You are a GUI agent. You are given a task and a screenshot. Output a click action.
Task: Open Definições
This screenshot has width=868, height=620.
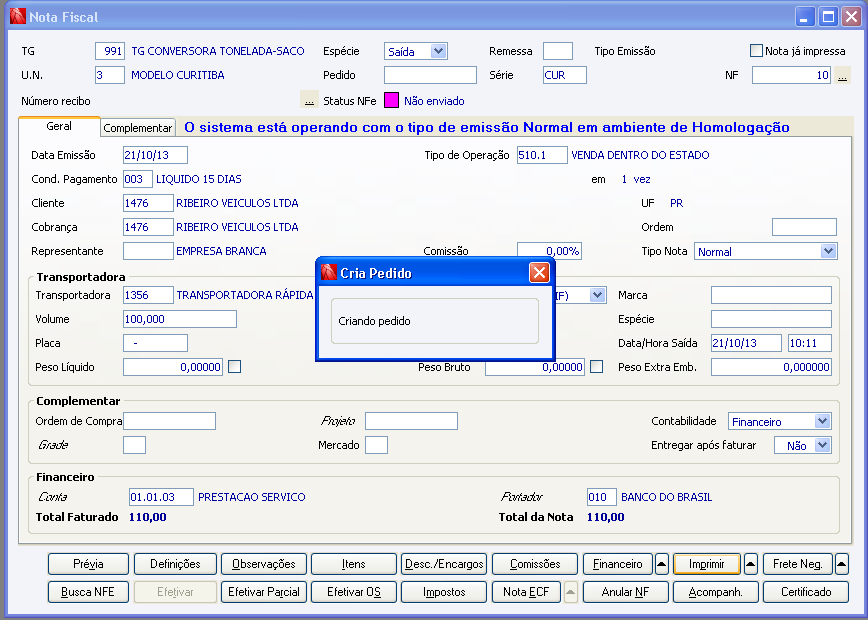coord(175,564)
